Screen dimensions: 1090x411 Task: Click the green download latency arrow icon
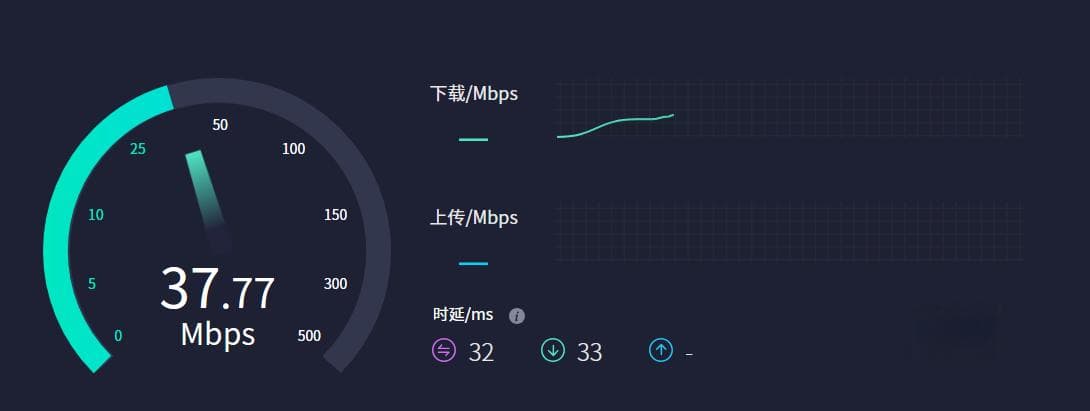[553, 350]
